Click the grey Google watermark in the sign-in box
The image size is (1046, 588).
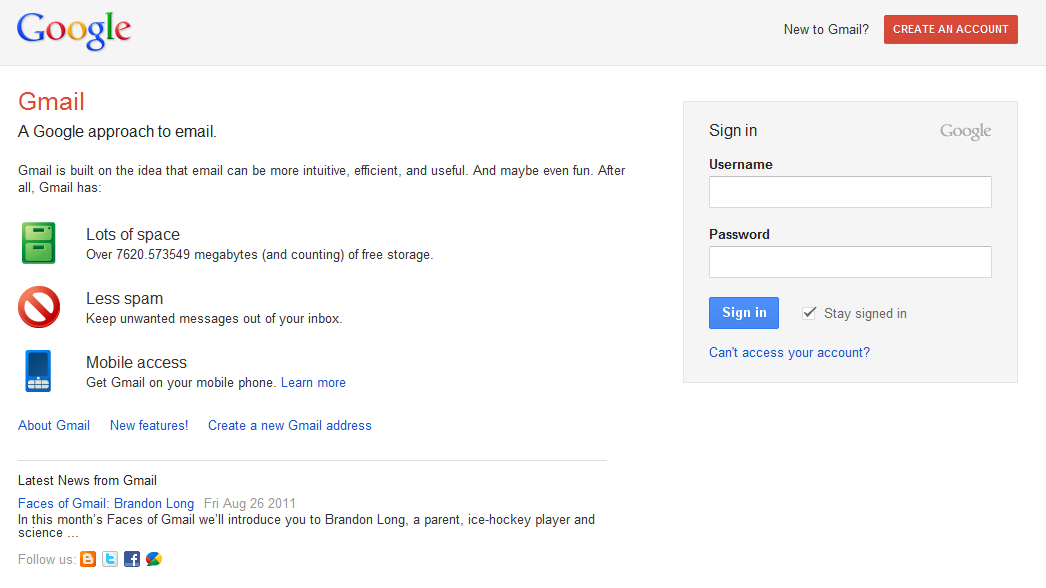[964, 130]
